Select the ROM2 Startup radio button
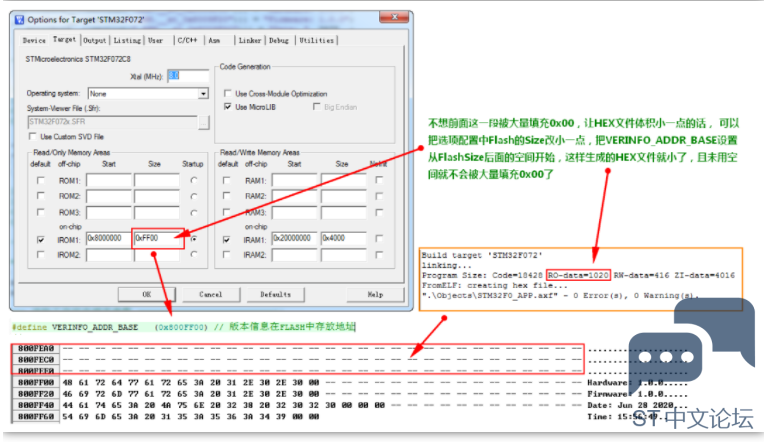This screenshot has width=766, height=442. (x=194, y=196)
